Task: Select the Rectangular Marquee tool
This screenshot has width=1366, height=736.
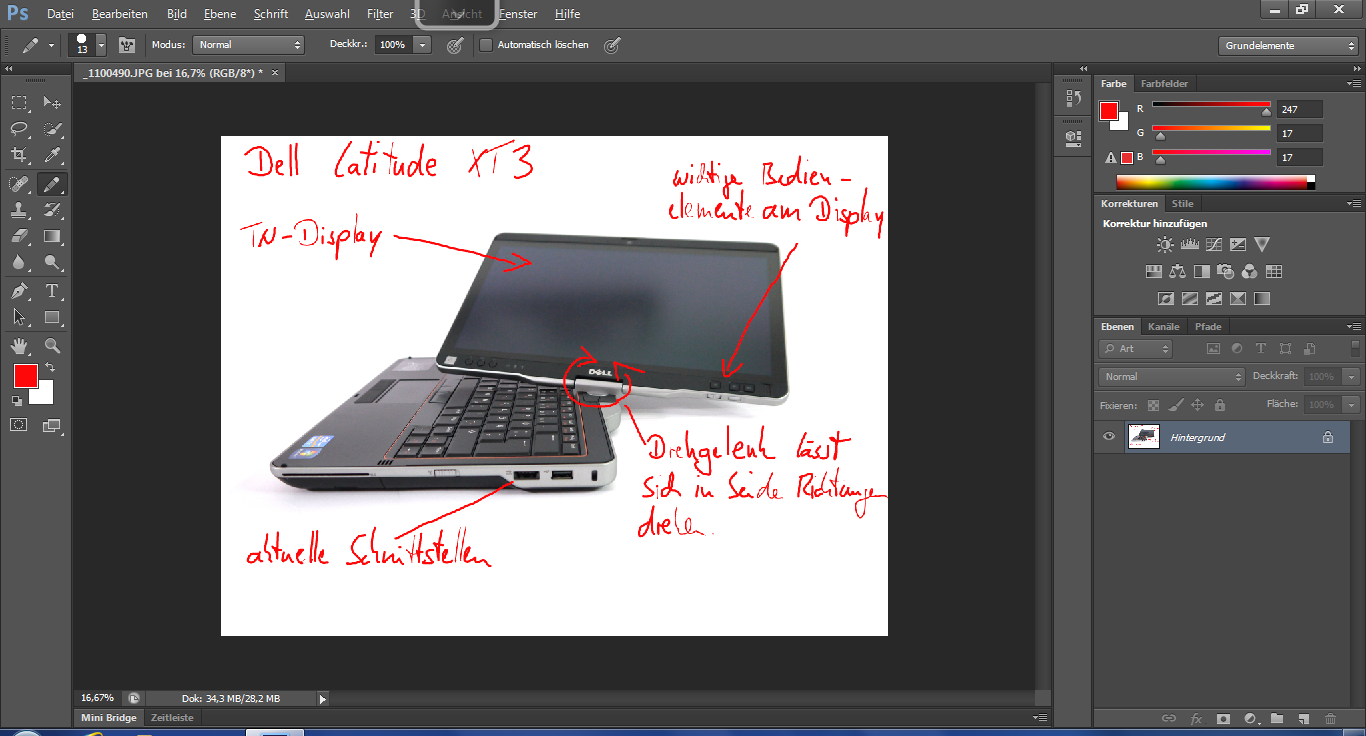Action: tap(19, 103)
